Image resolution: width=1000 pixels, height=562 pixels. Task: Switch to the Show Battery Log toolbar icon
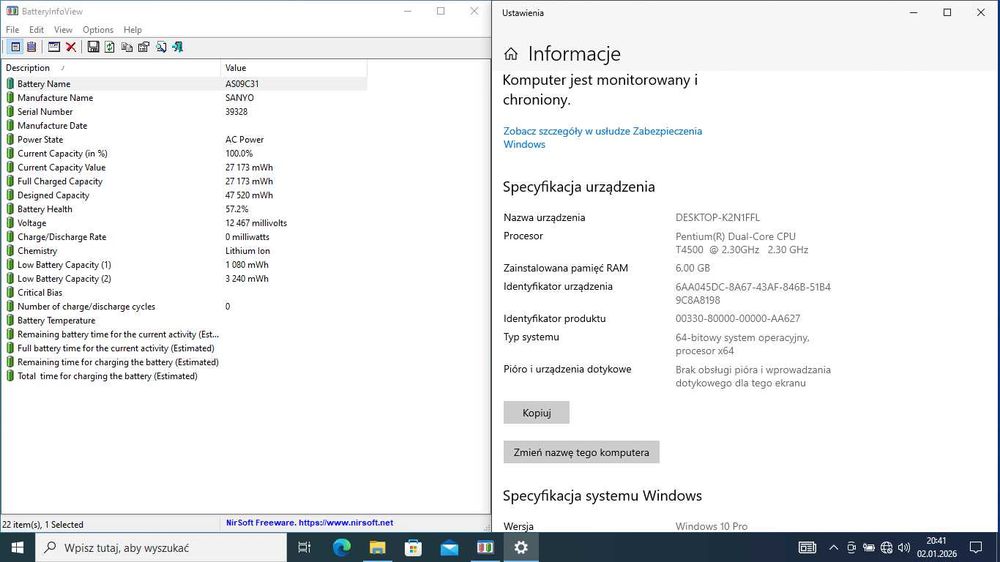[31, 47]
